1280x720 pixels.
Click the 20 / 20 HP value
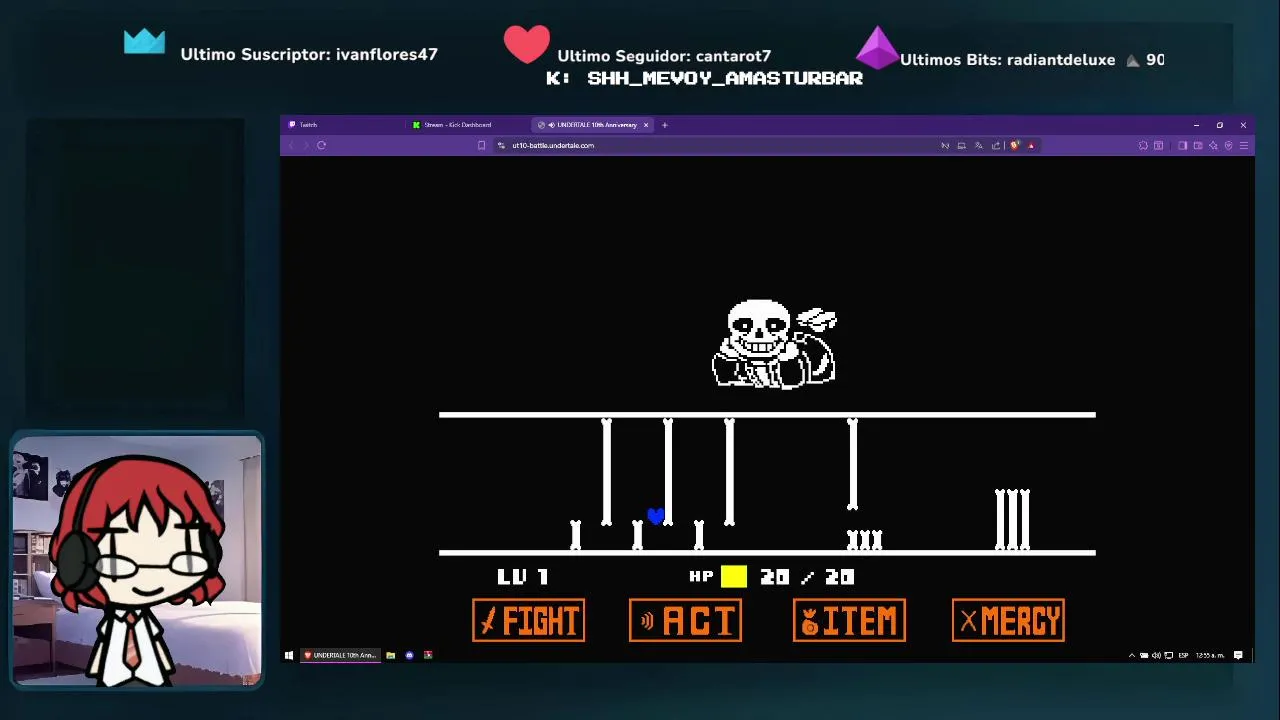[x=807, y=576]
